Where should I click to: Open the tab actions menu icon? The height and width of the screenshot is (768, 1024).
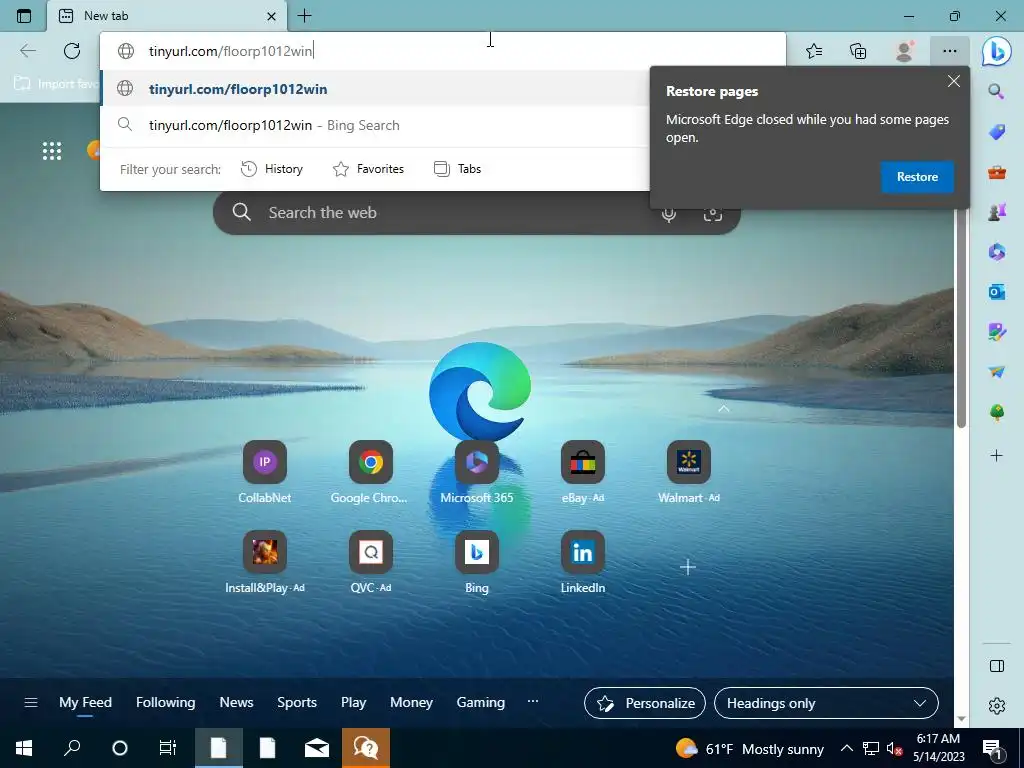(24, 16)
